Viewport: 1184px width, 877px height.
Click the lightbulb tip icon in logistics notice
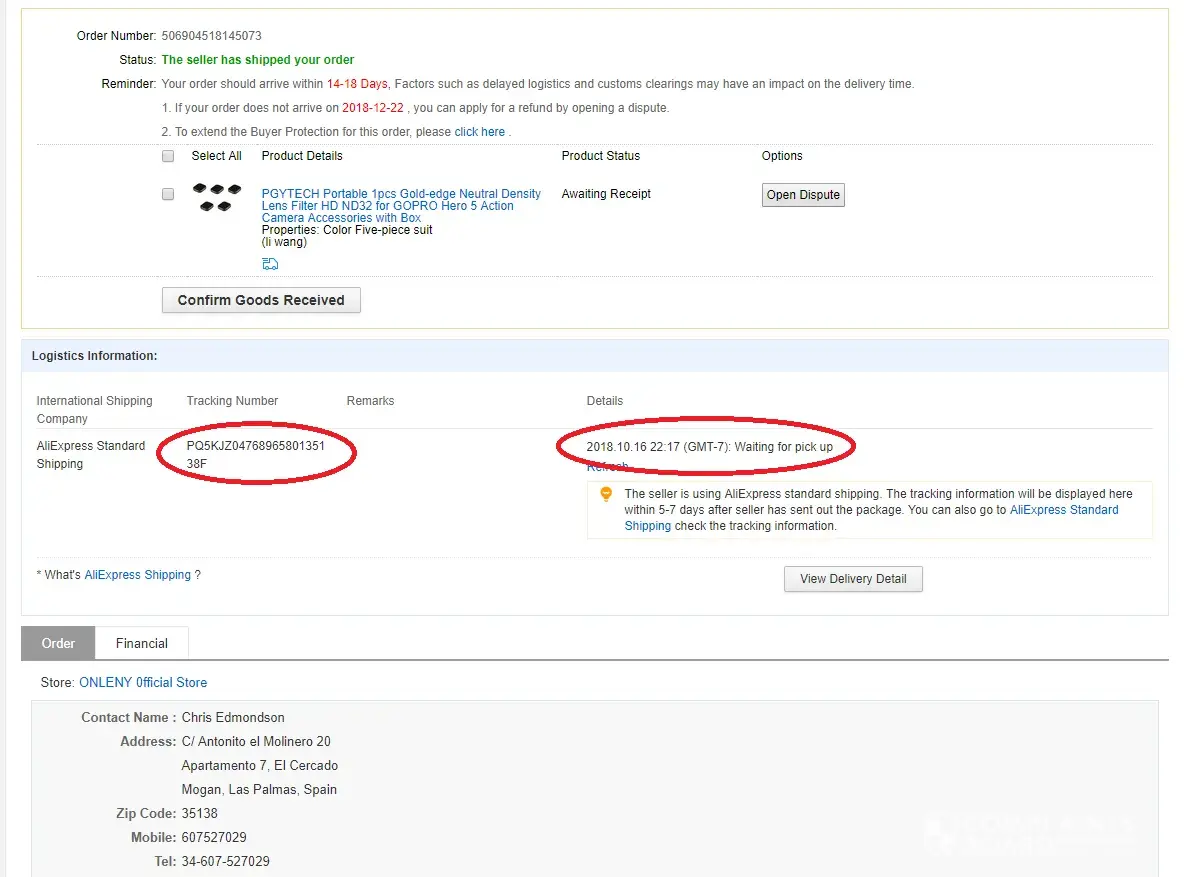(606, 494)
